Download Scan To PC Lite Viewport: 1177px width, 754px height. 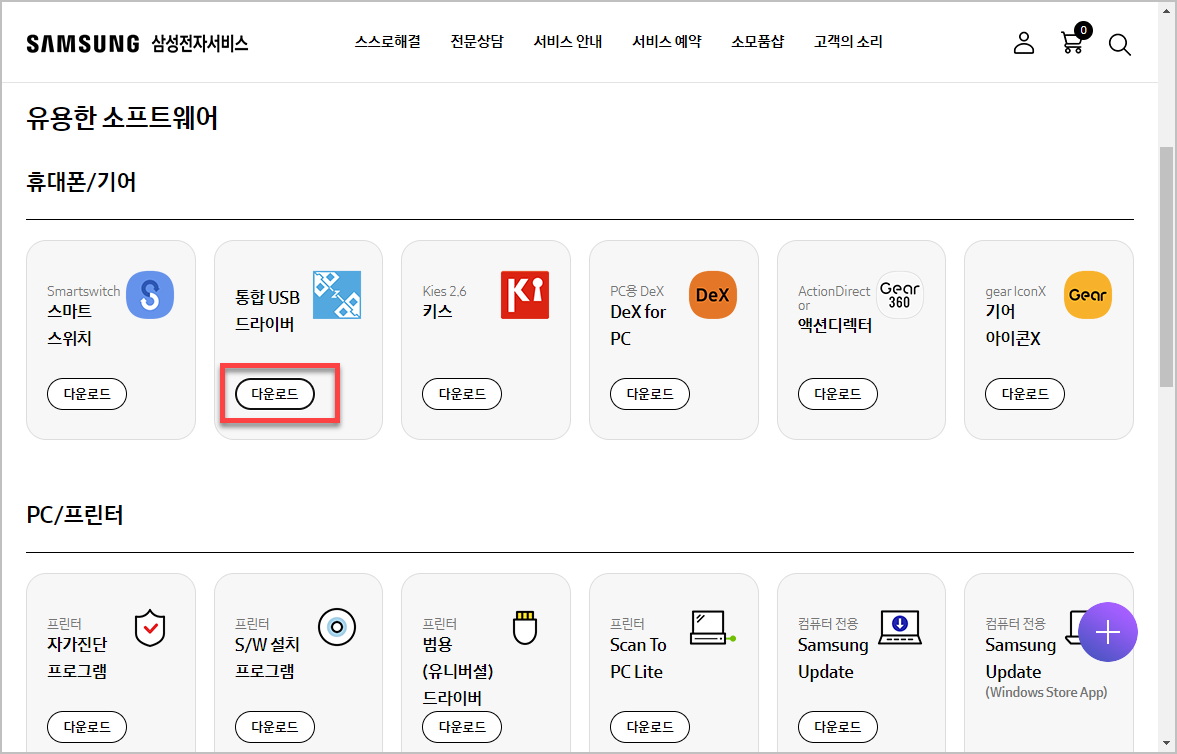649,726
